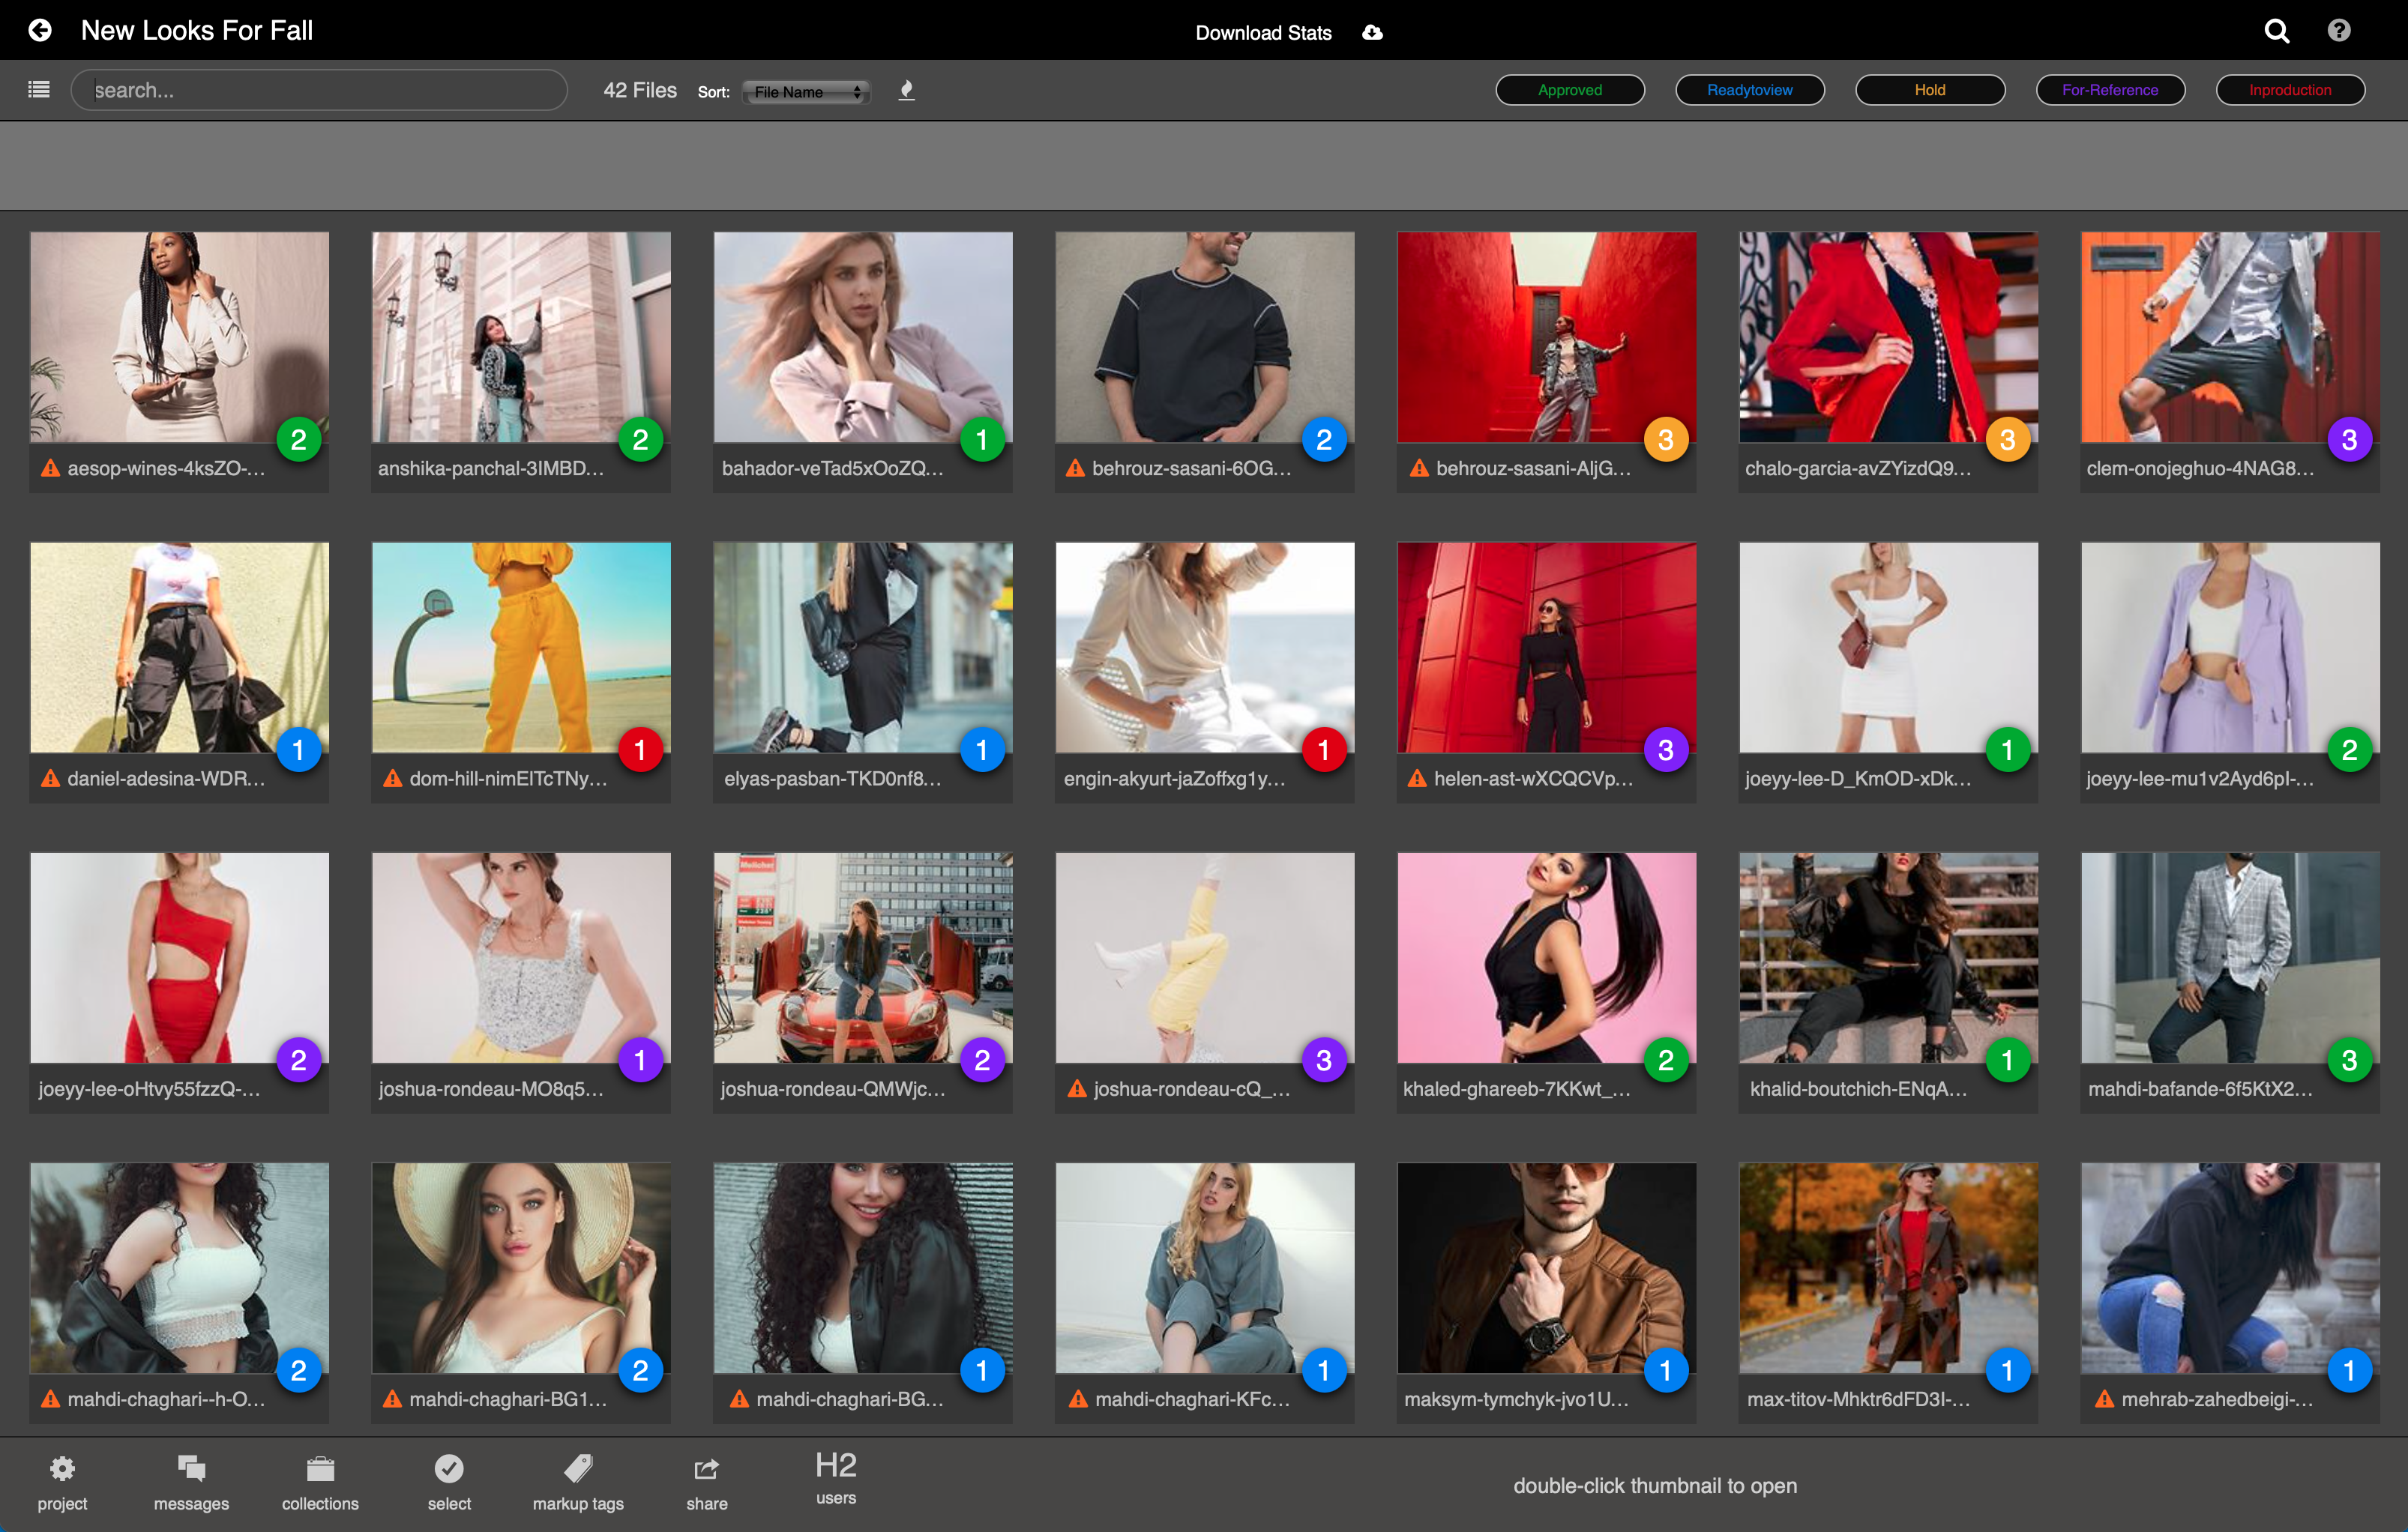This screenshot has width=2408, height=1532.
Task: Click warning icon on aesop-wines file
Action: coord(50,467)
